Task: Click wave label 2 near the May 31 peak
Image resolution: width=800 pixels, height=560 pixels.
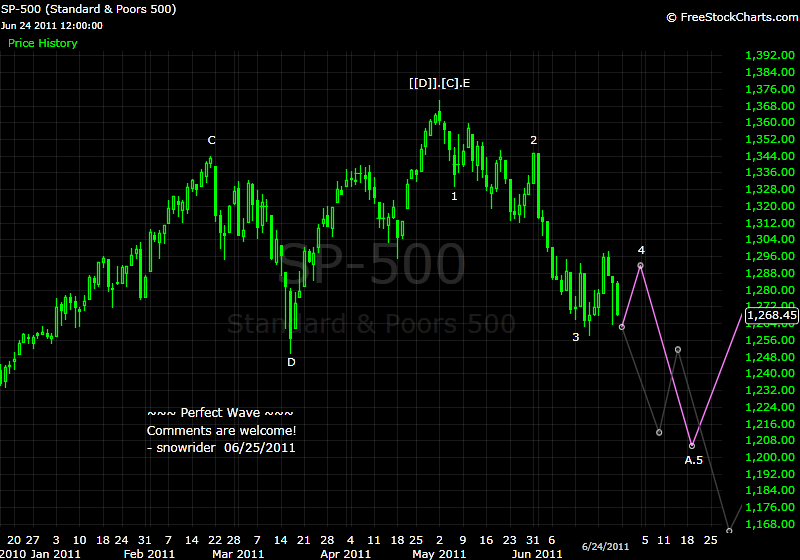Action: [534, 140]
